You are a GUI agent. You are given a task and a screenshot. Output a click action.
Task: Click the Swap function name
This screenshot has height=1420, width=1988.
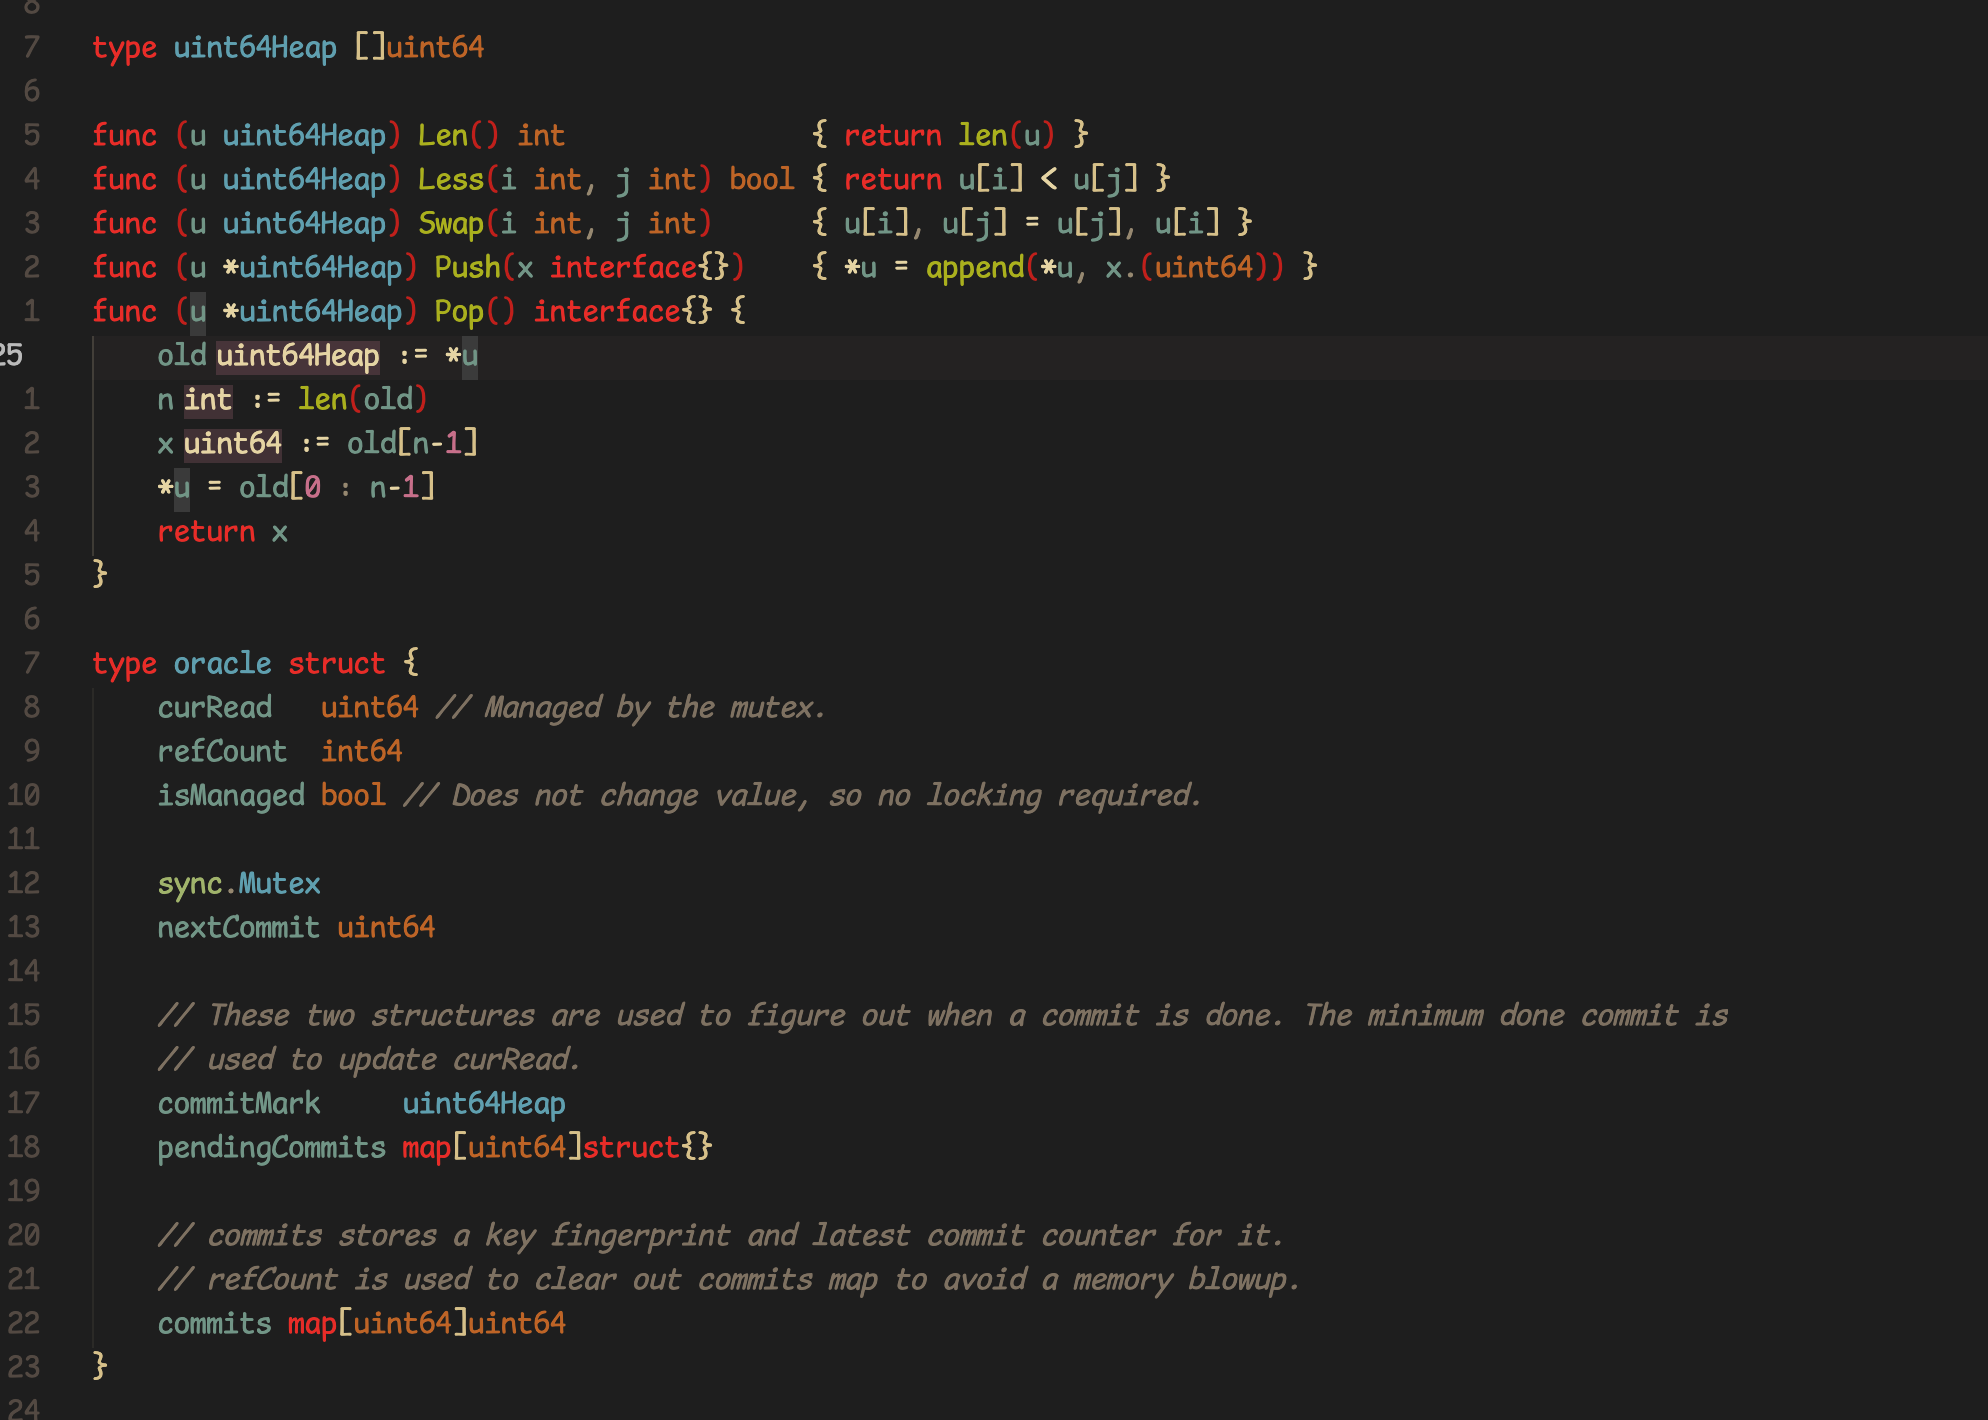point(450,224)
